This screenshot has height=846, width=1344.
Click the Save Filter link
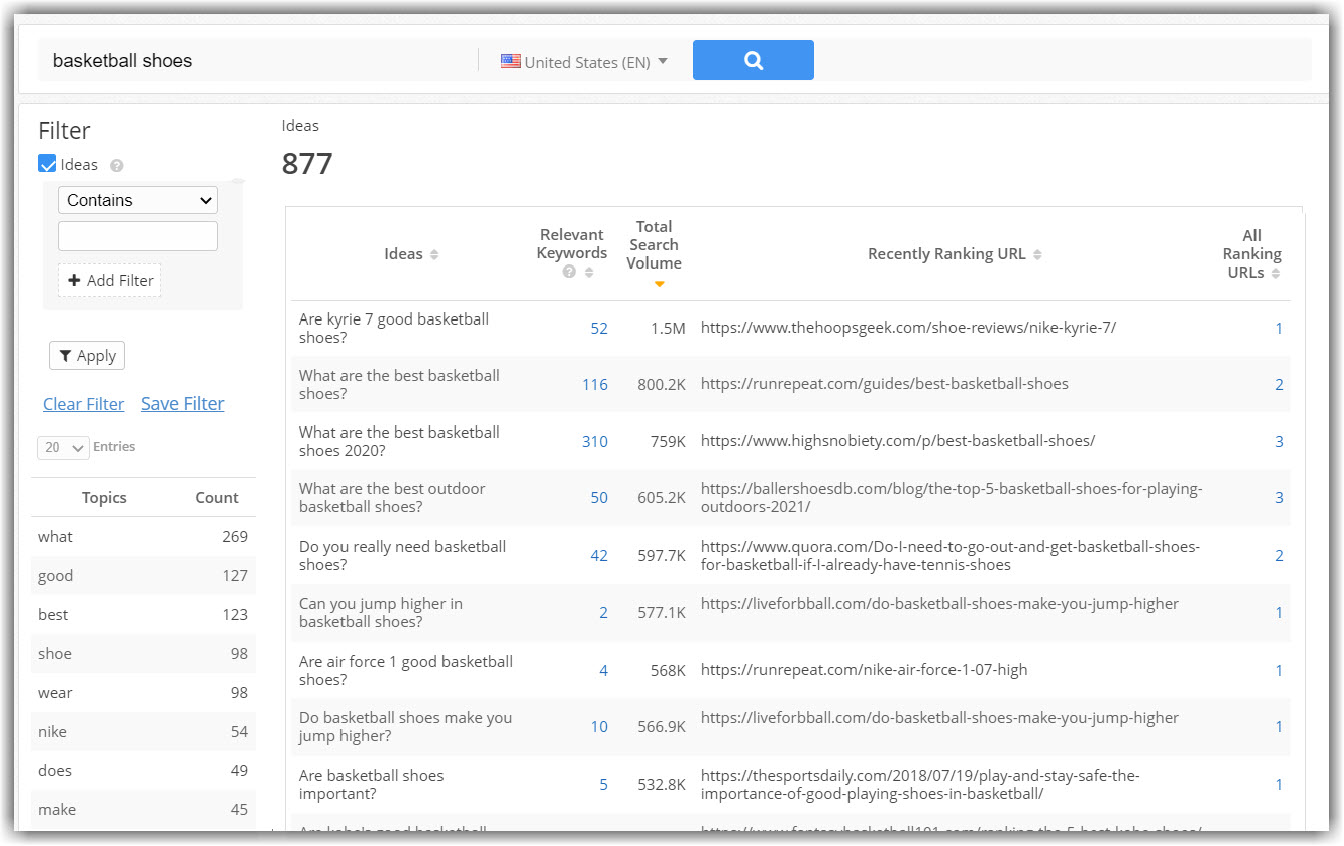[182, 403]
